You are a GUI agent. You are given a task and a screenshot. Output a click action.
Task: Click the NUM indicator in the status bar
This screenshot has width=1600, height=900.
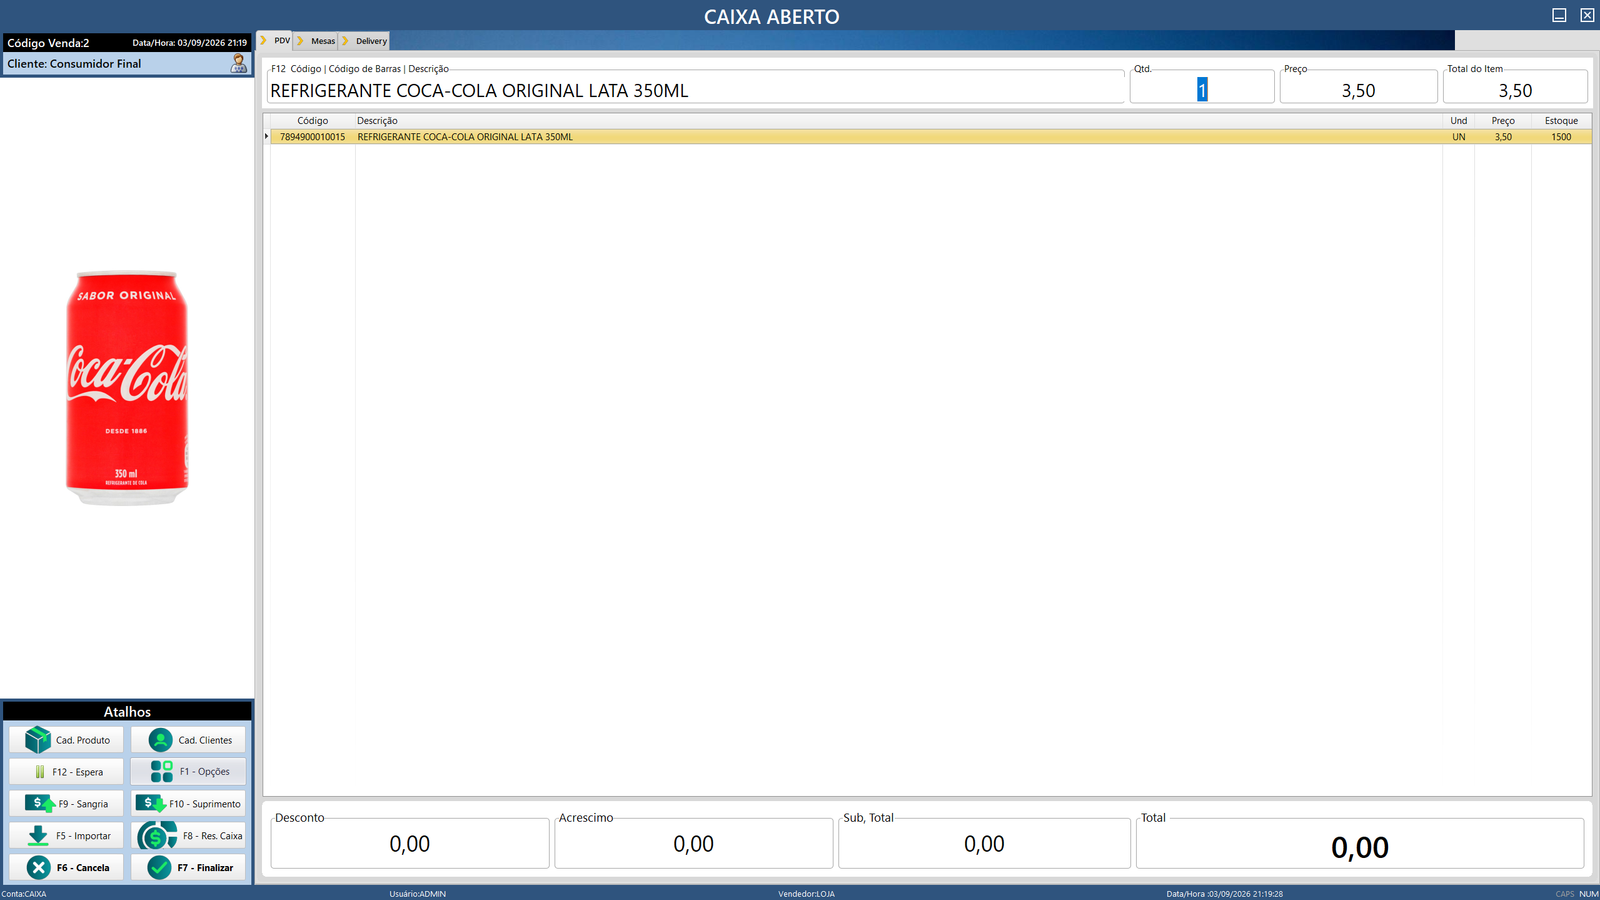[x=1589, y=894]
